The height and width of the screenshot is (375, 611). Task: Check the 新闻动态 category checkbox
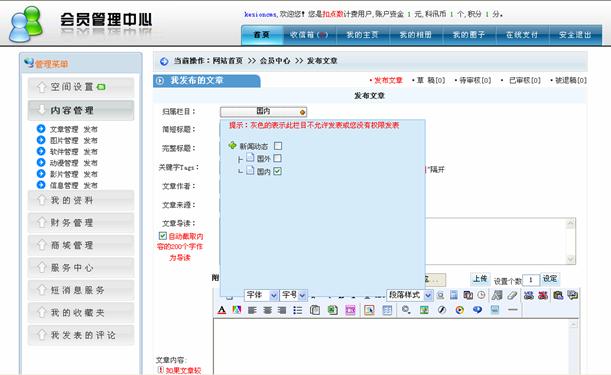pos(278,146)
